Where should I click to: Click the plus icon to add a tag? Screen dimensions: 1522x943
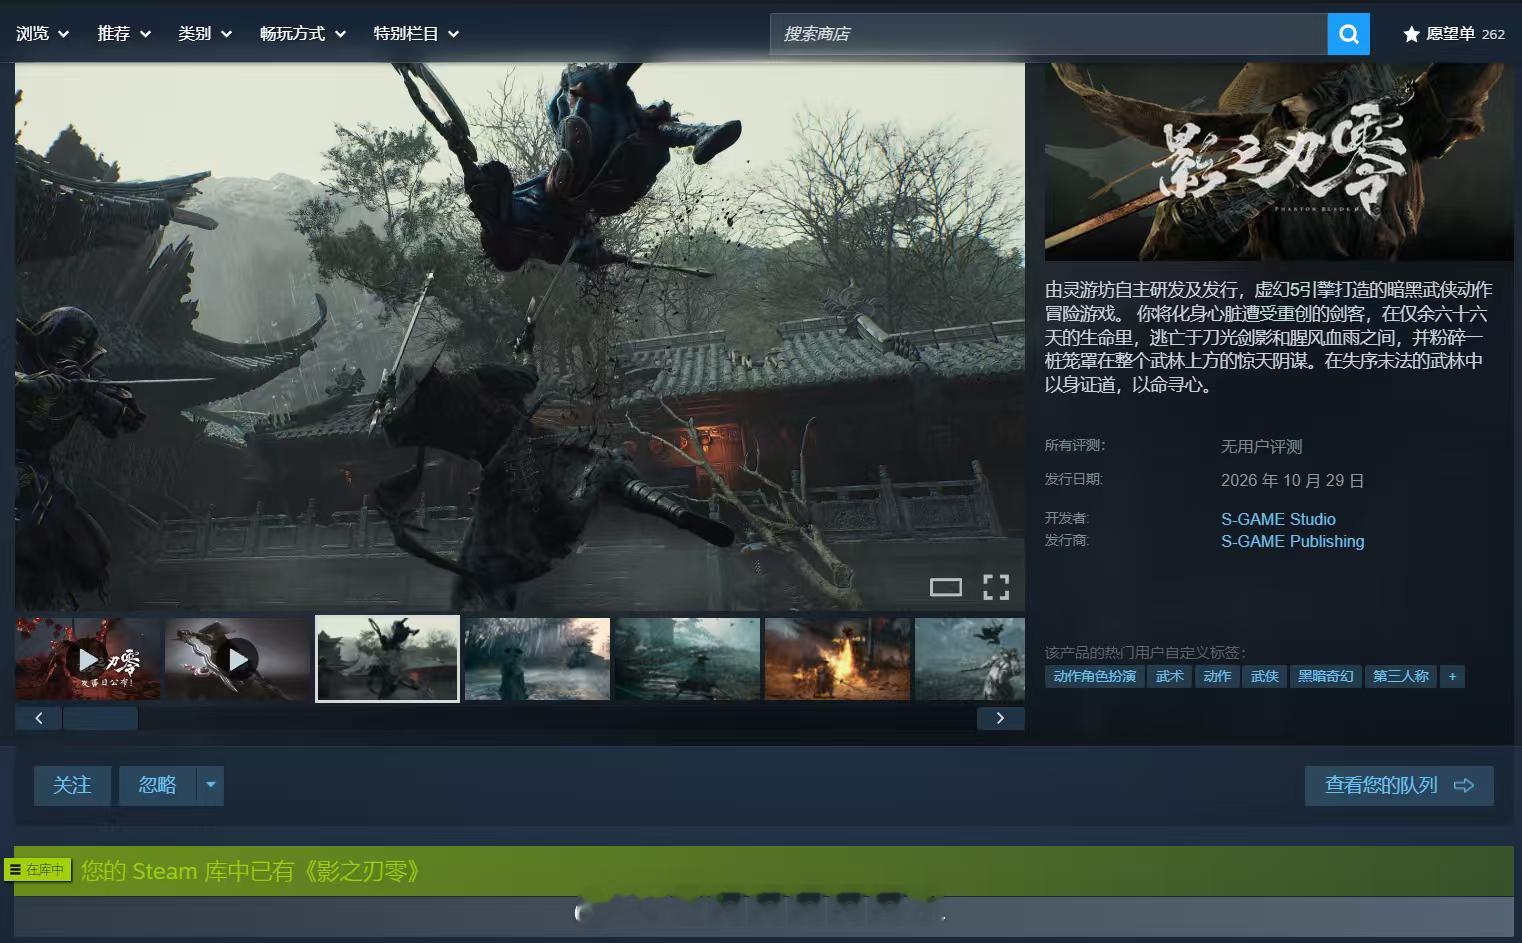point(1452,677)
